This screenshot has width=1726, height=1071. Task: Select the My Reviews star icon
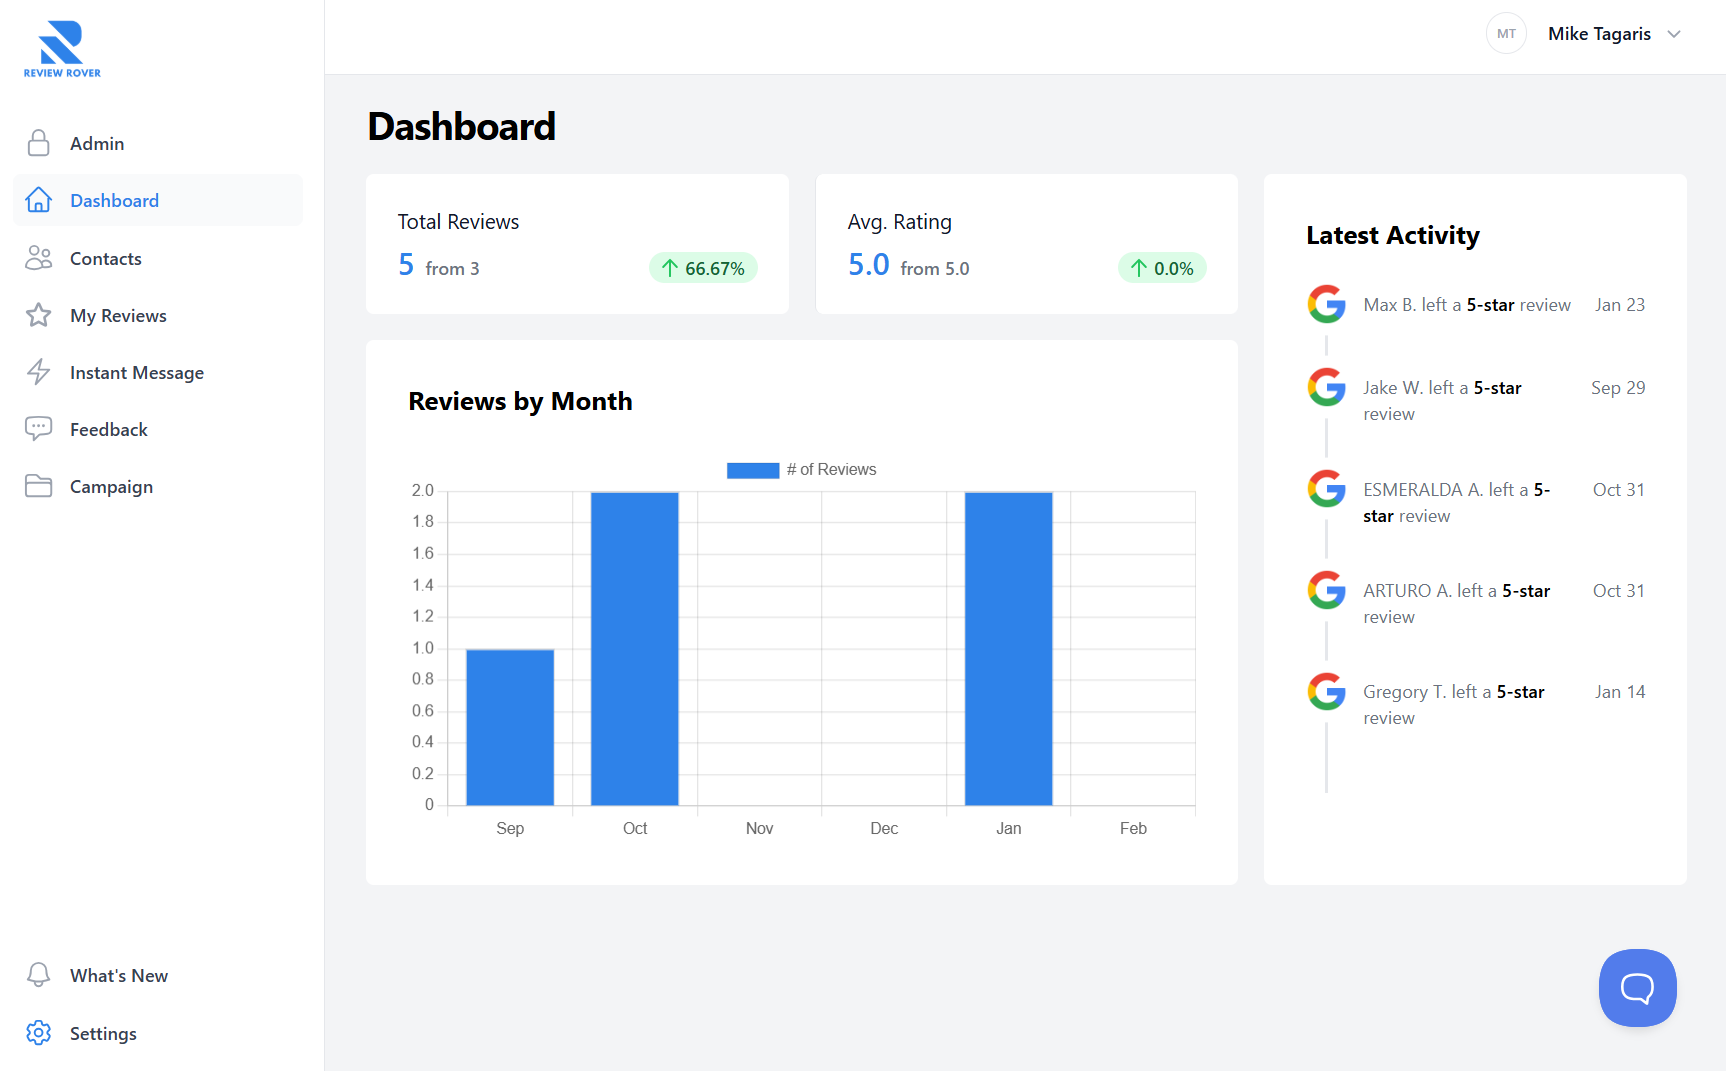(39, 315)
